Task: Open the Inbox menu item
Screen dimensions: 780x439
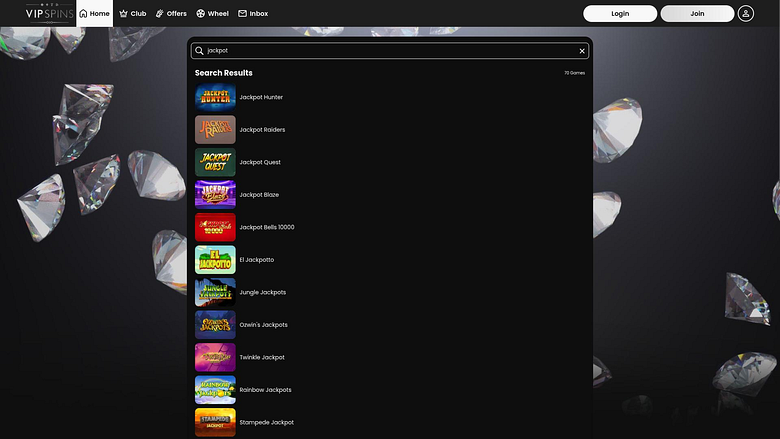Action: coord(253,13)
